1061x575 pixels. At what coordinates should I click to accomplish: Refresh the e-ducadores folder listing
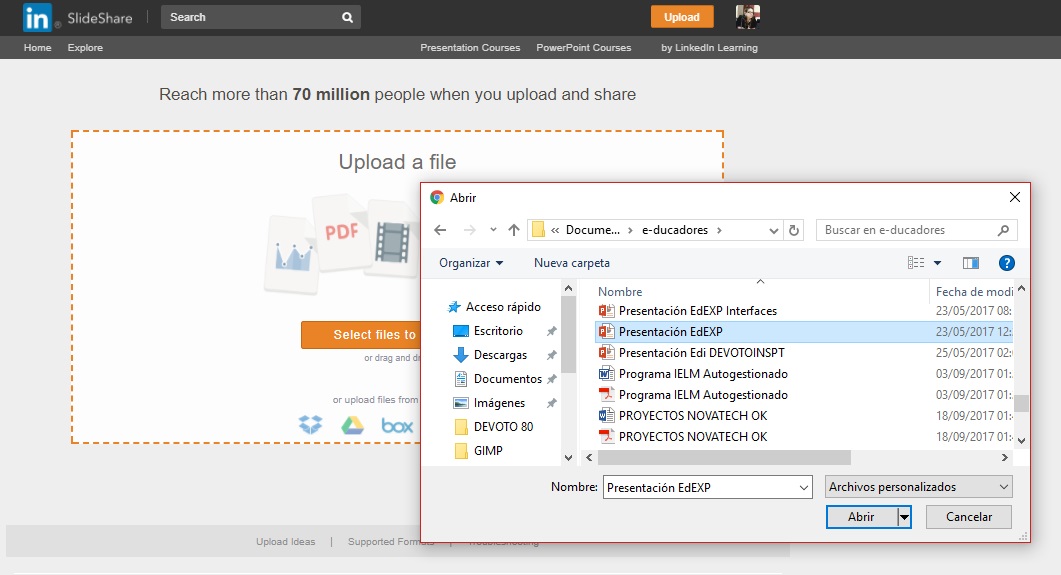coord(794,230)
